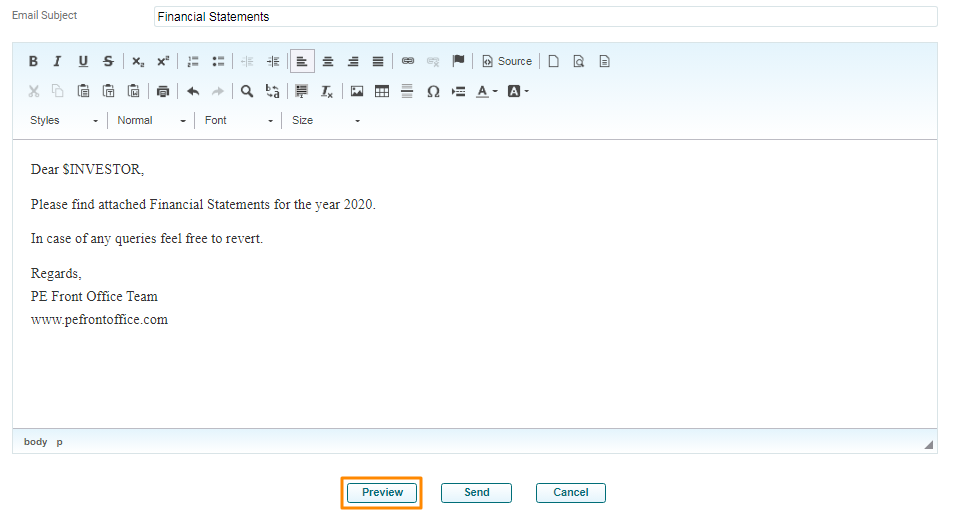The height and width of the screenshot is (523, 957).
Task: Click the Email Subject input field
Action: [x=545, y=17]
